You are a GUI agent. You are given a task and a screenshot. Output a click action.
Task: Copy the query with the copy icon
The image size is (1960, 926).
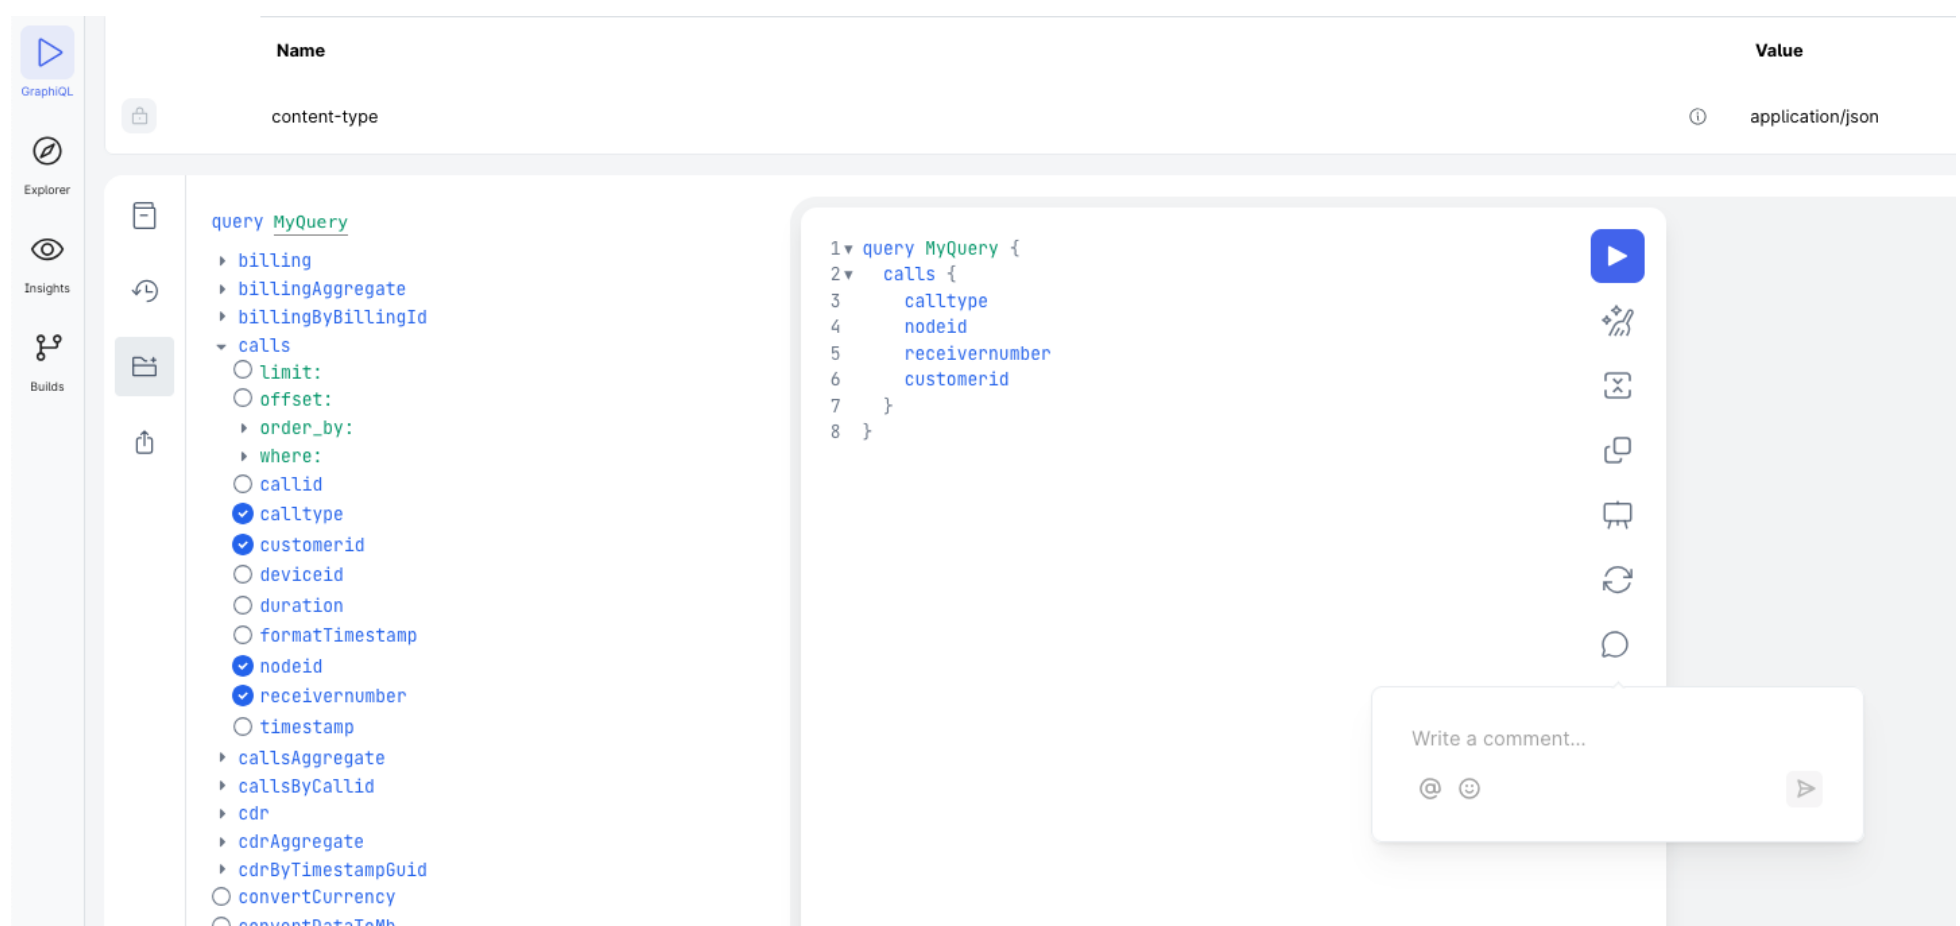pos(1617,450)
